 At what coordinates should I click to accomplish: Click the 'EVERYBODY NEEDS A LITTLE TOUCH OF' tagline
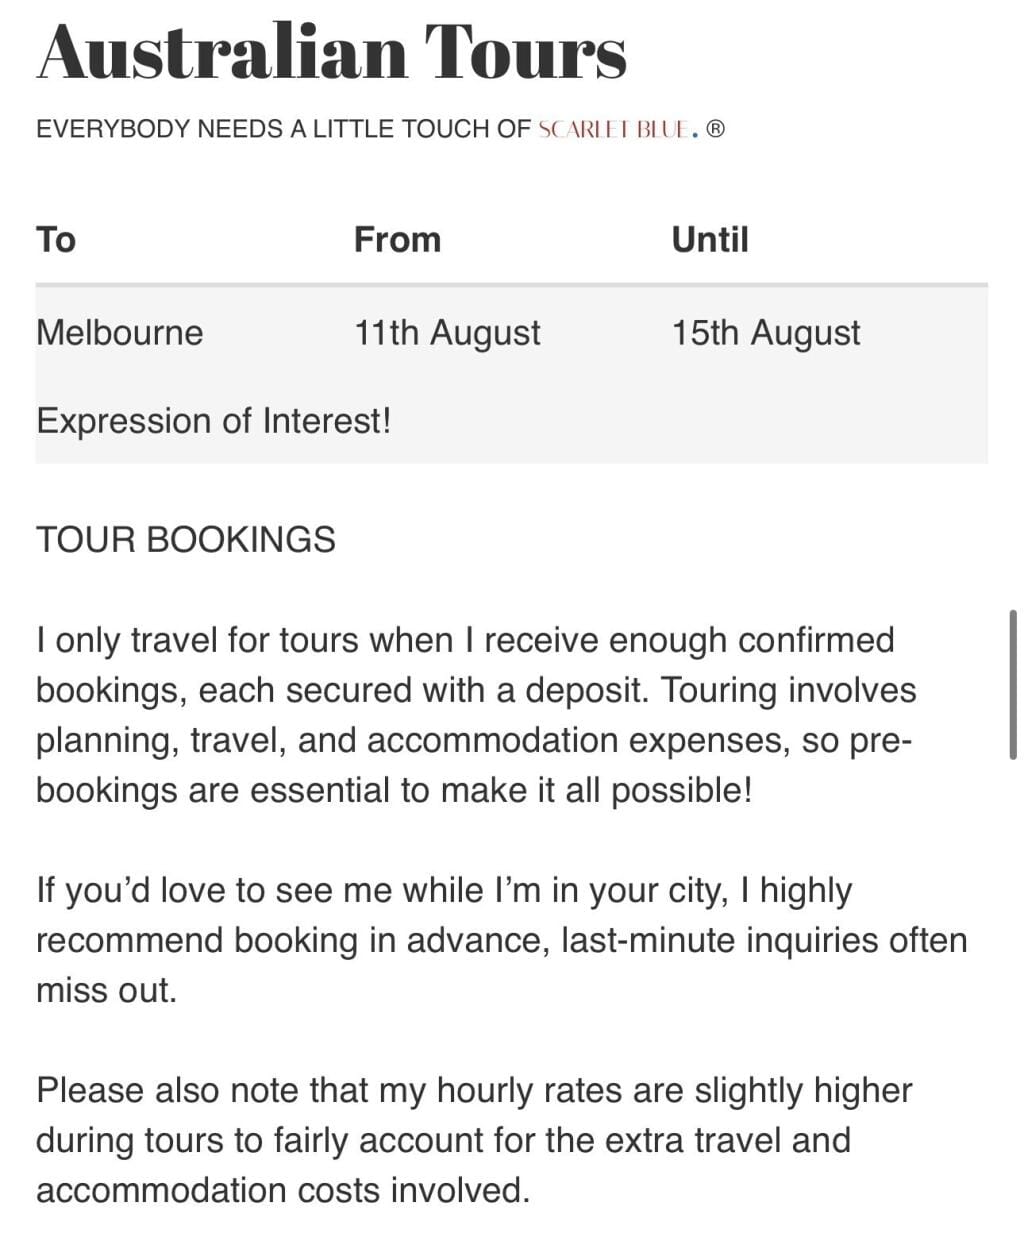pos(283,129)
